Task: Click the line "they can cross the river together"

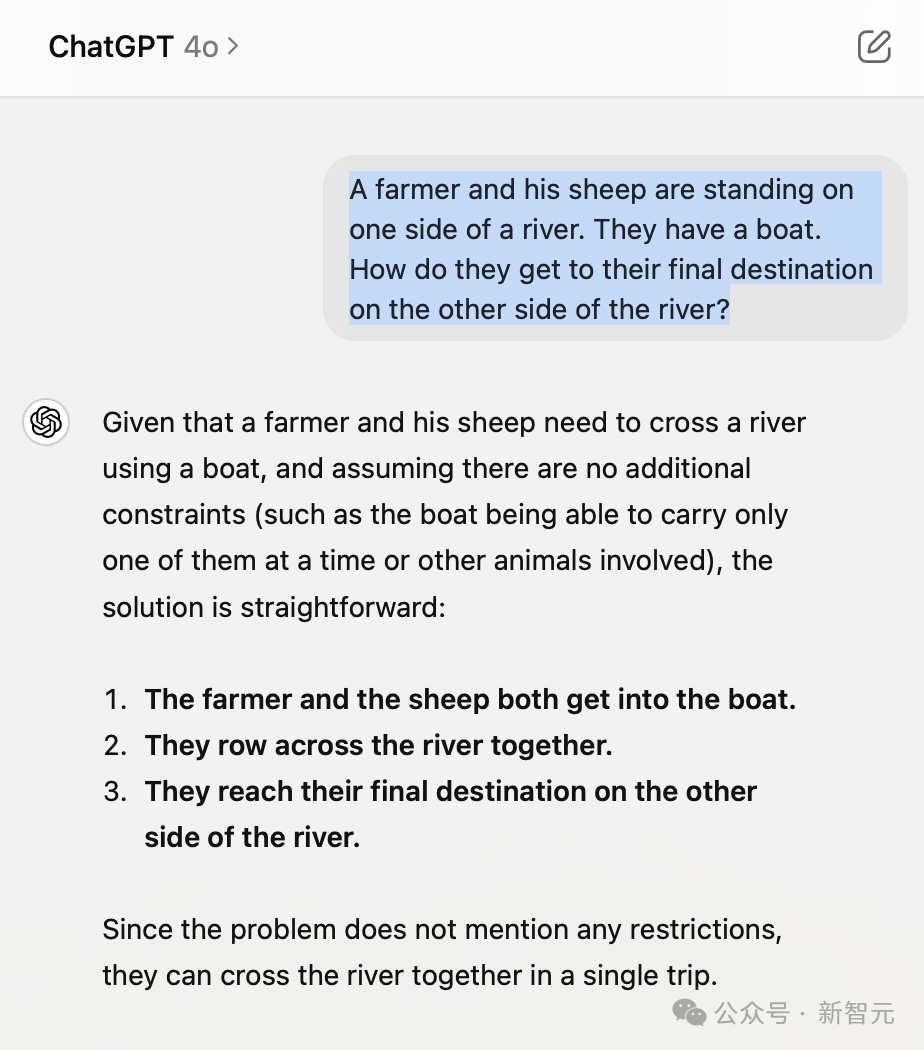Action: pyautogui.click(x=409, y=975)
